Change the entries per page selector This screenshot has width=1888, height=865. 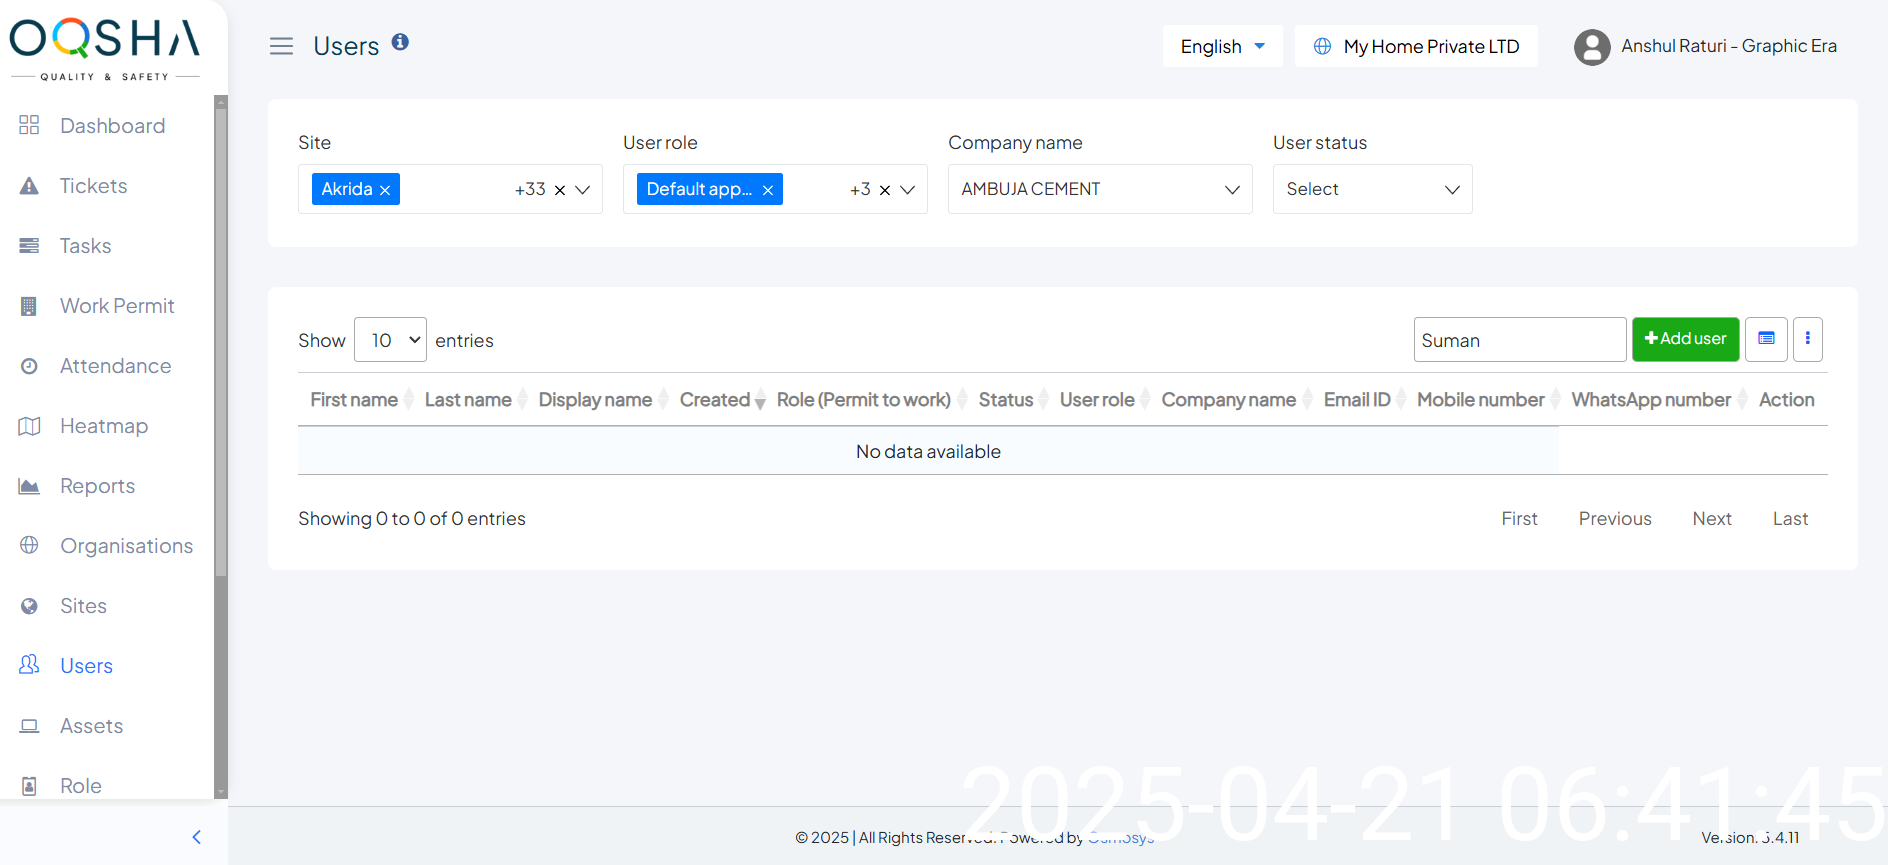(x=390, y=340)
